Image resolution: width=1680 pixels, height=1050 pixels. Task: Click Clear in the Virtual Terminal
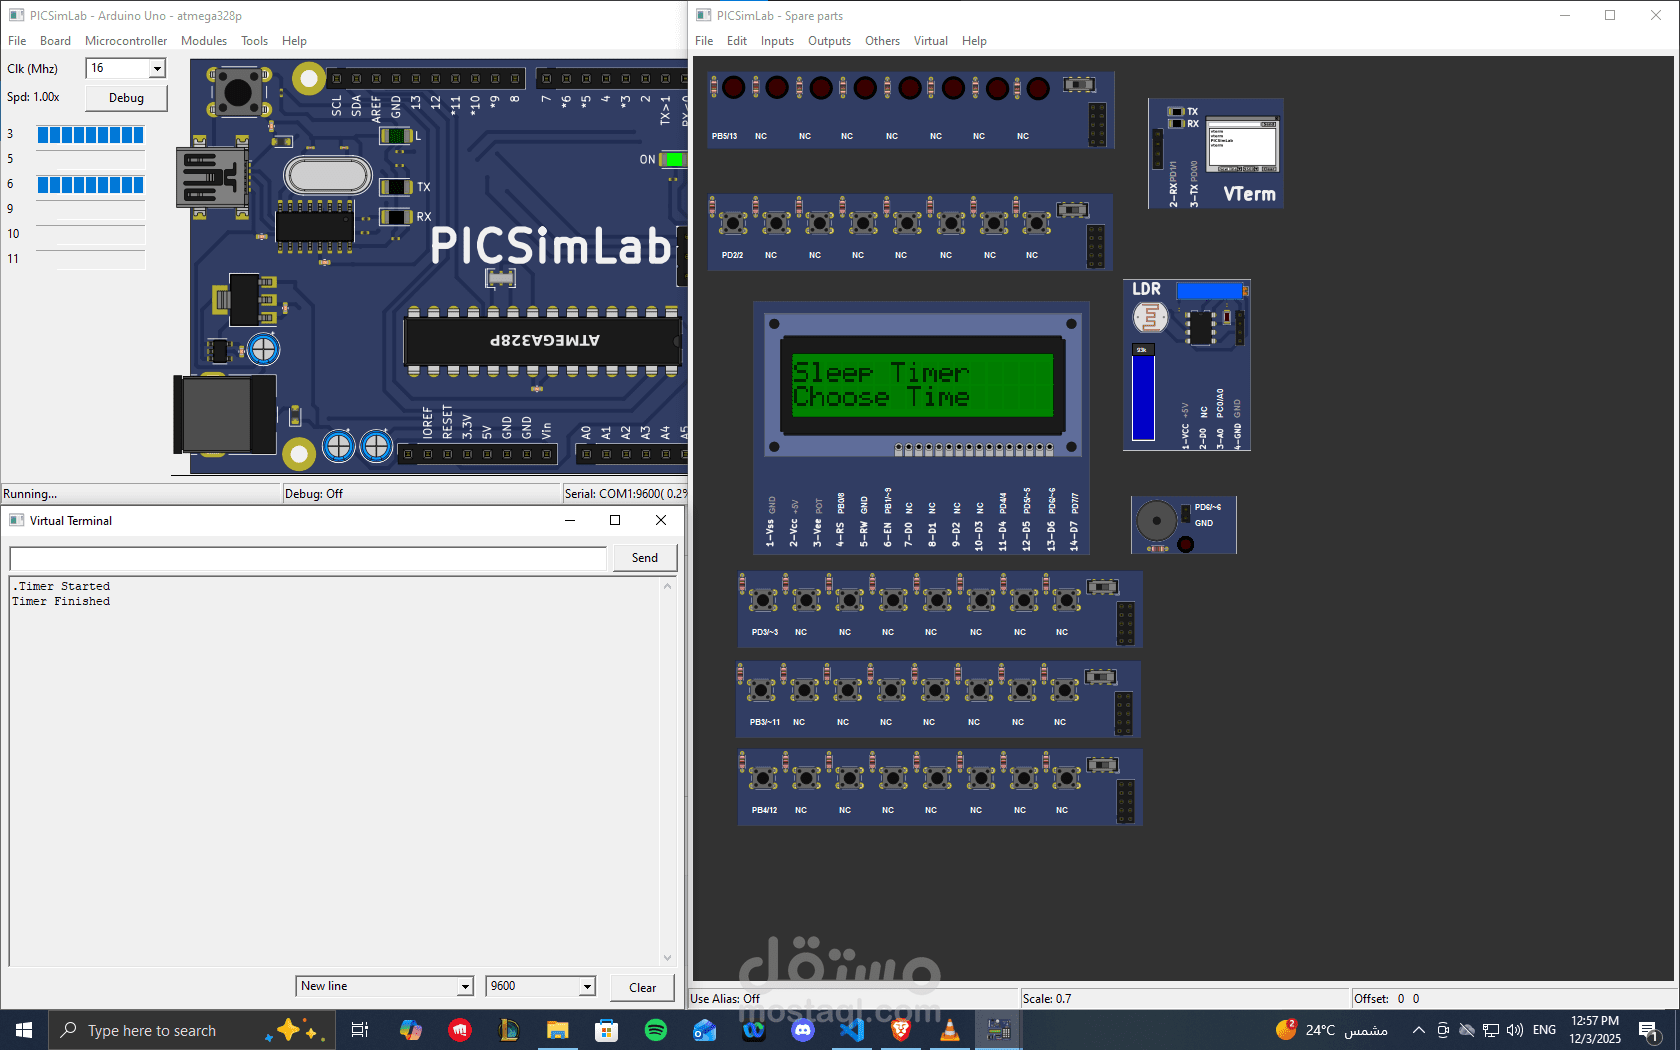pos(643,987)
